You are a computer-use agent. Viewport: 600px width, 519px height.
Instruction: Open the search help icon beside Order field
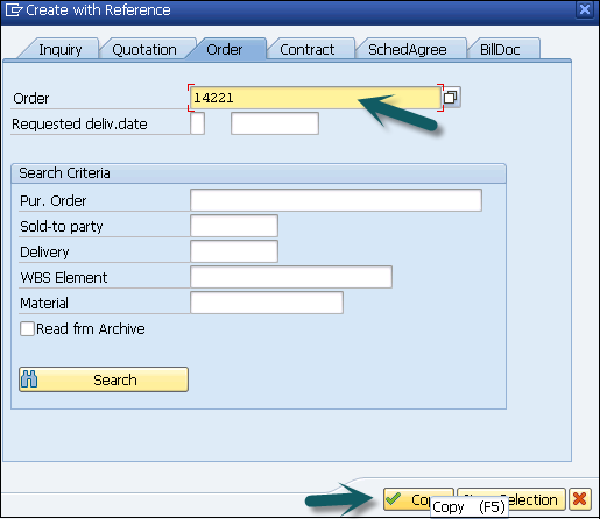click(451, 97)
